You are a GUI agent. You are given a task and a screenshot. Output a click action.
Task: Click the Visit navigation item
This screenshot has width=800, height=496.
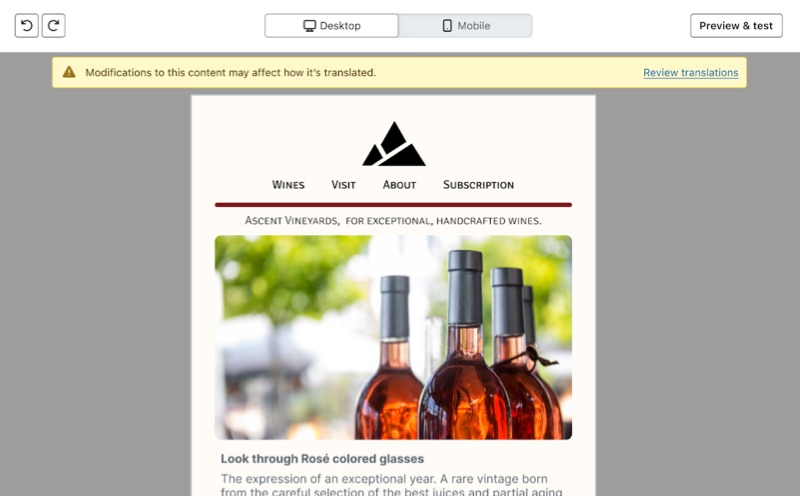click(343, 185)
